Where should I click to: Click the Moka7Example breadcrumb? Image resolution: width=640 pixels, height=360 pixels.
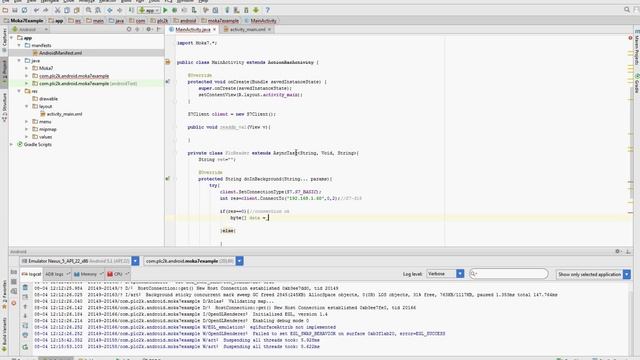pyautogui.click(x=24, y=21)
